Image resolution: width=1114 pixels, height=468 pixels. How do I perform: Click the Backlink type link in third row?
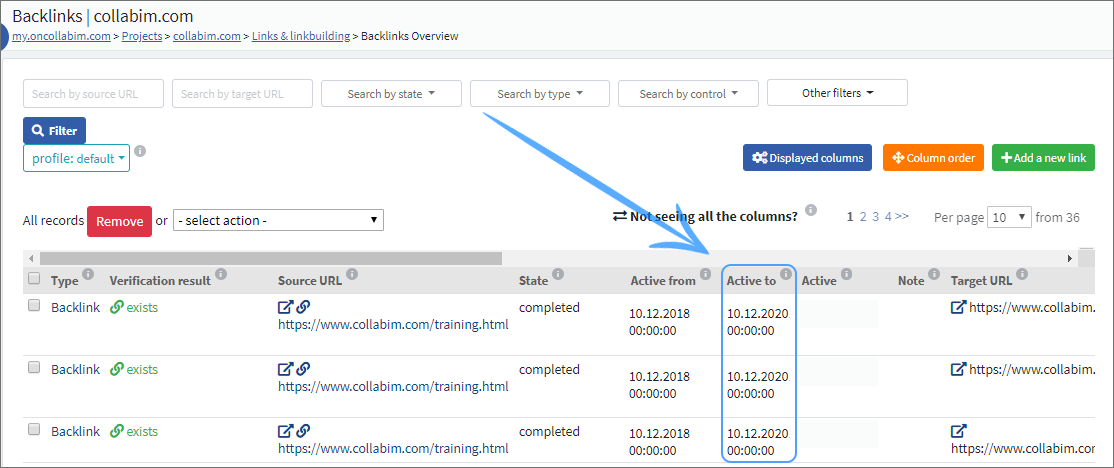(x=75, y=431)
